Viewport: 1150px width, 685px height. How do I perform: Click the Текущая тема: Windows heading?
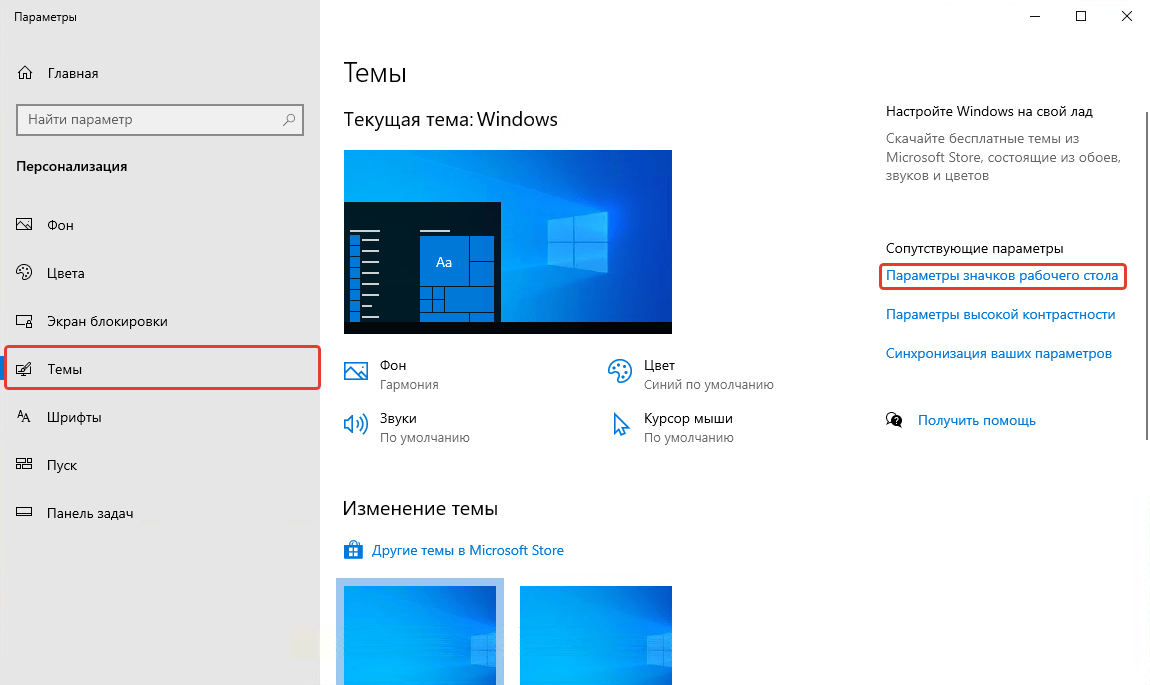coord(450,120)
